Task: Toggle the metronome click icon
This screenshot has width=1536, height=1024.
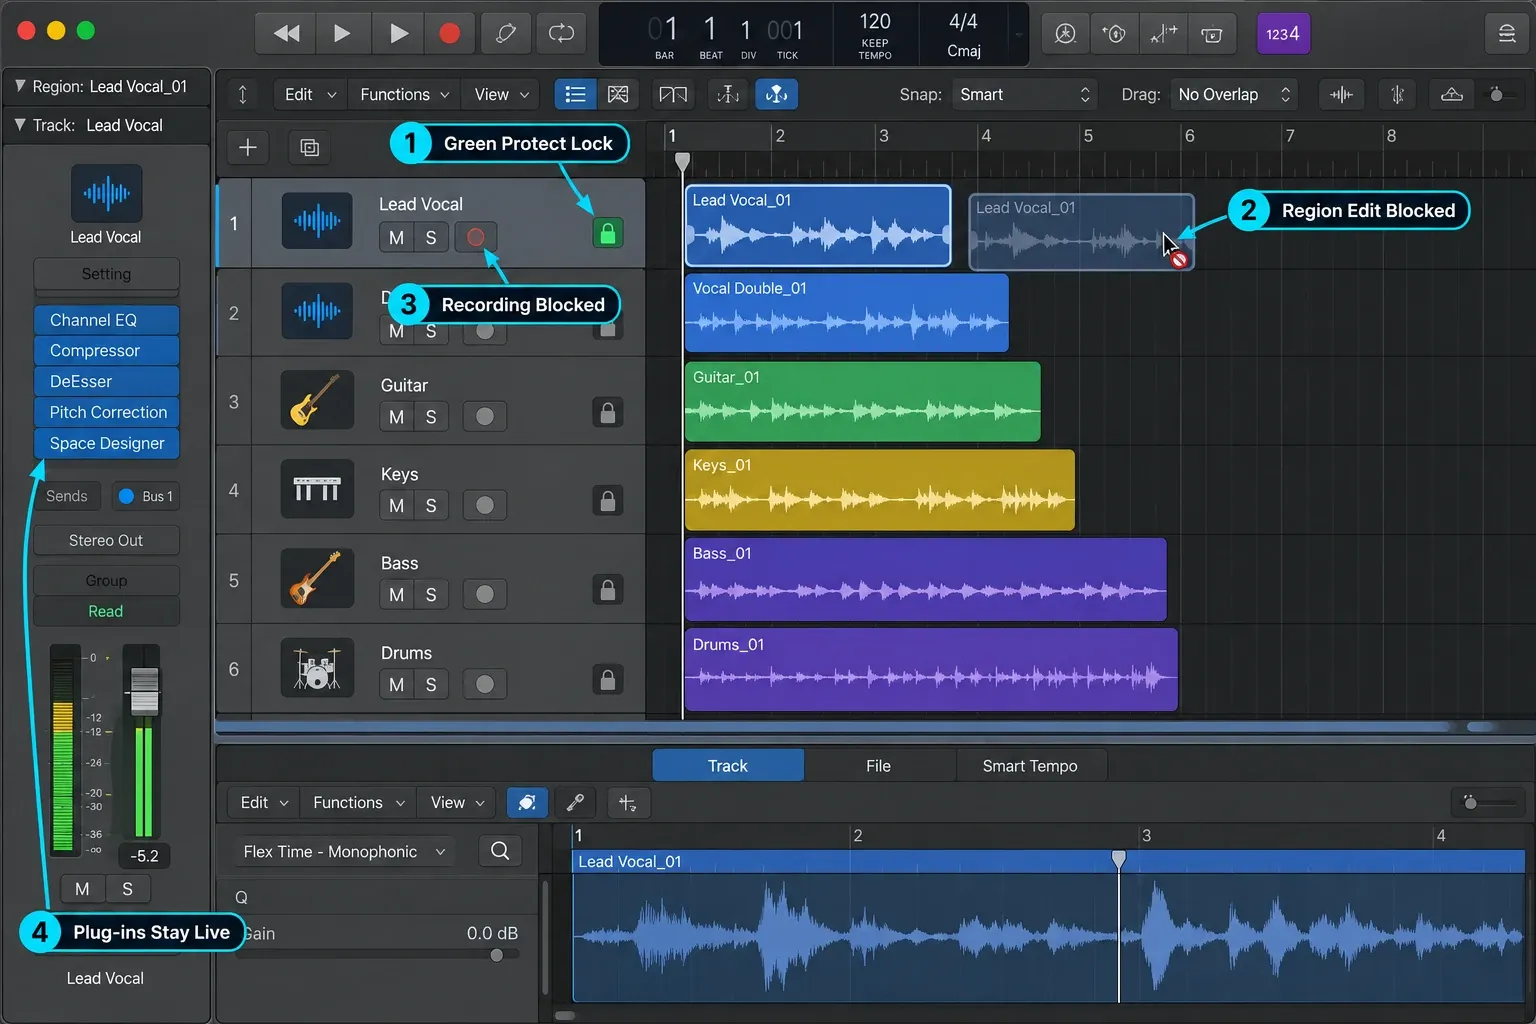Action: (x=1066, y=33)
